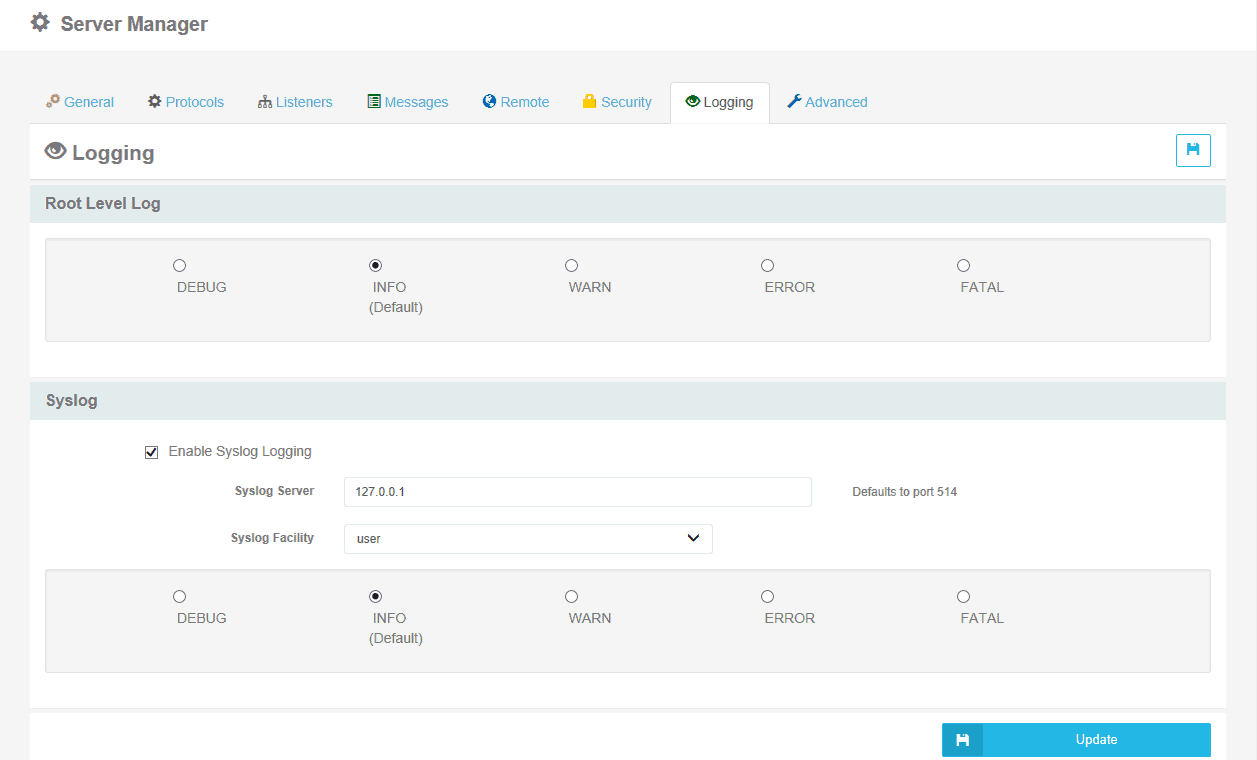This screenshot has height=760, width=1257.
Task: Select ERROR for the root log level
Action: tap(767, 265)
